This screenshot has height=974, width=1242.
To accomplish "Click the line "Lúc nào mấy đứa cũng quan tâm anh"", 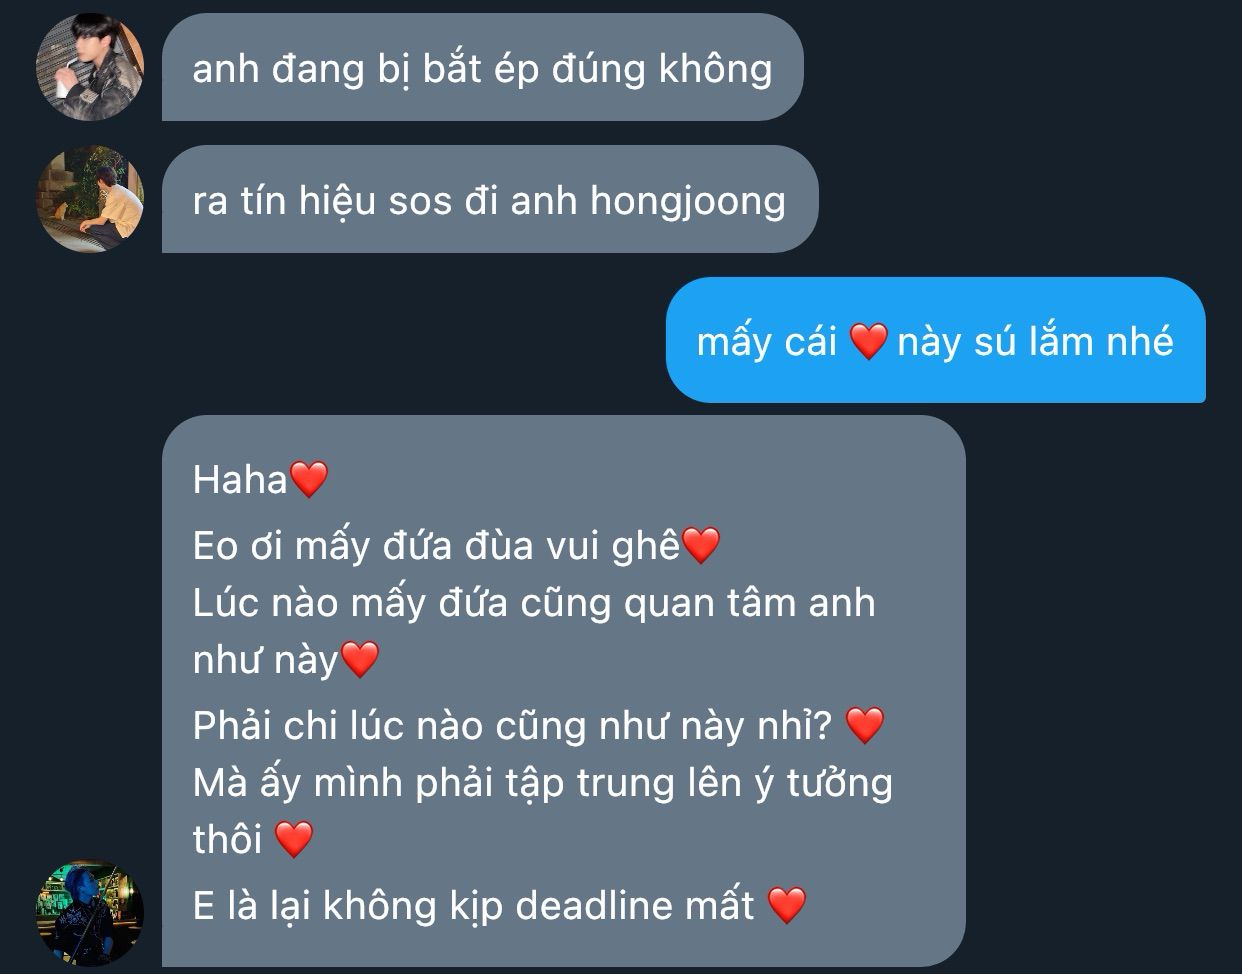I will coord(533,603).
